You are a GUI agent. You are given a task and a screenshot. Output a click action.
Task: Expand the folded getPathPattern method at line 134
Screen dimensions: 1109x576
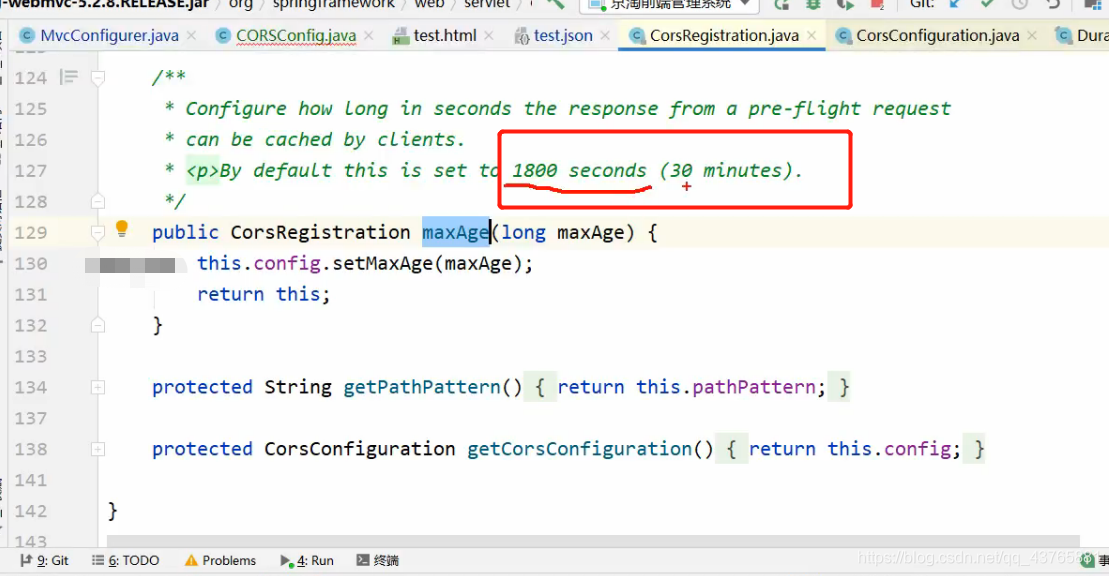click(x=98, y=387)
